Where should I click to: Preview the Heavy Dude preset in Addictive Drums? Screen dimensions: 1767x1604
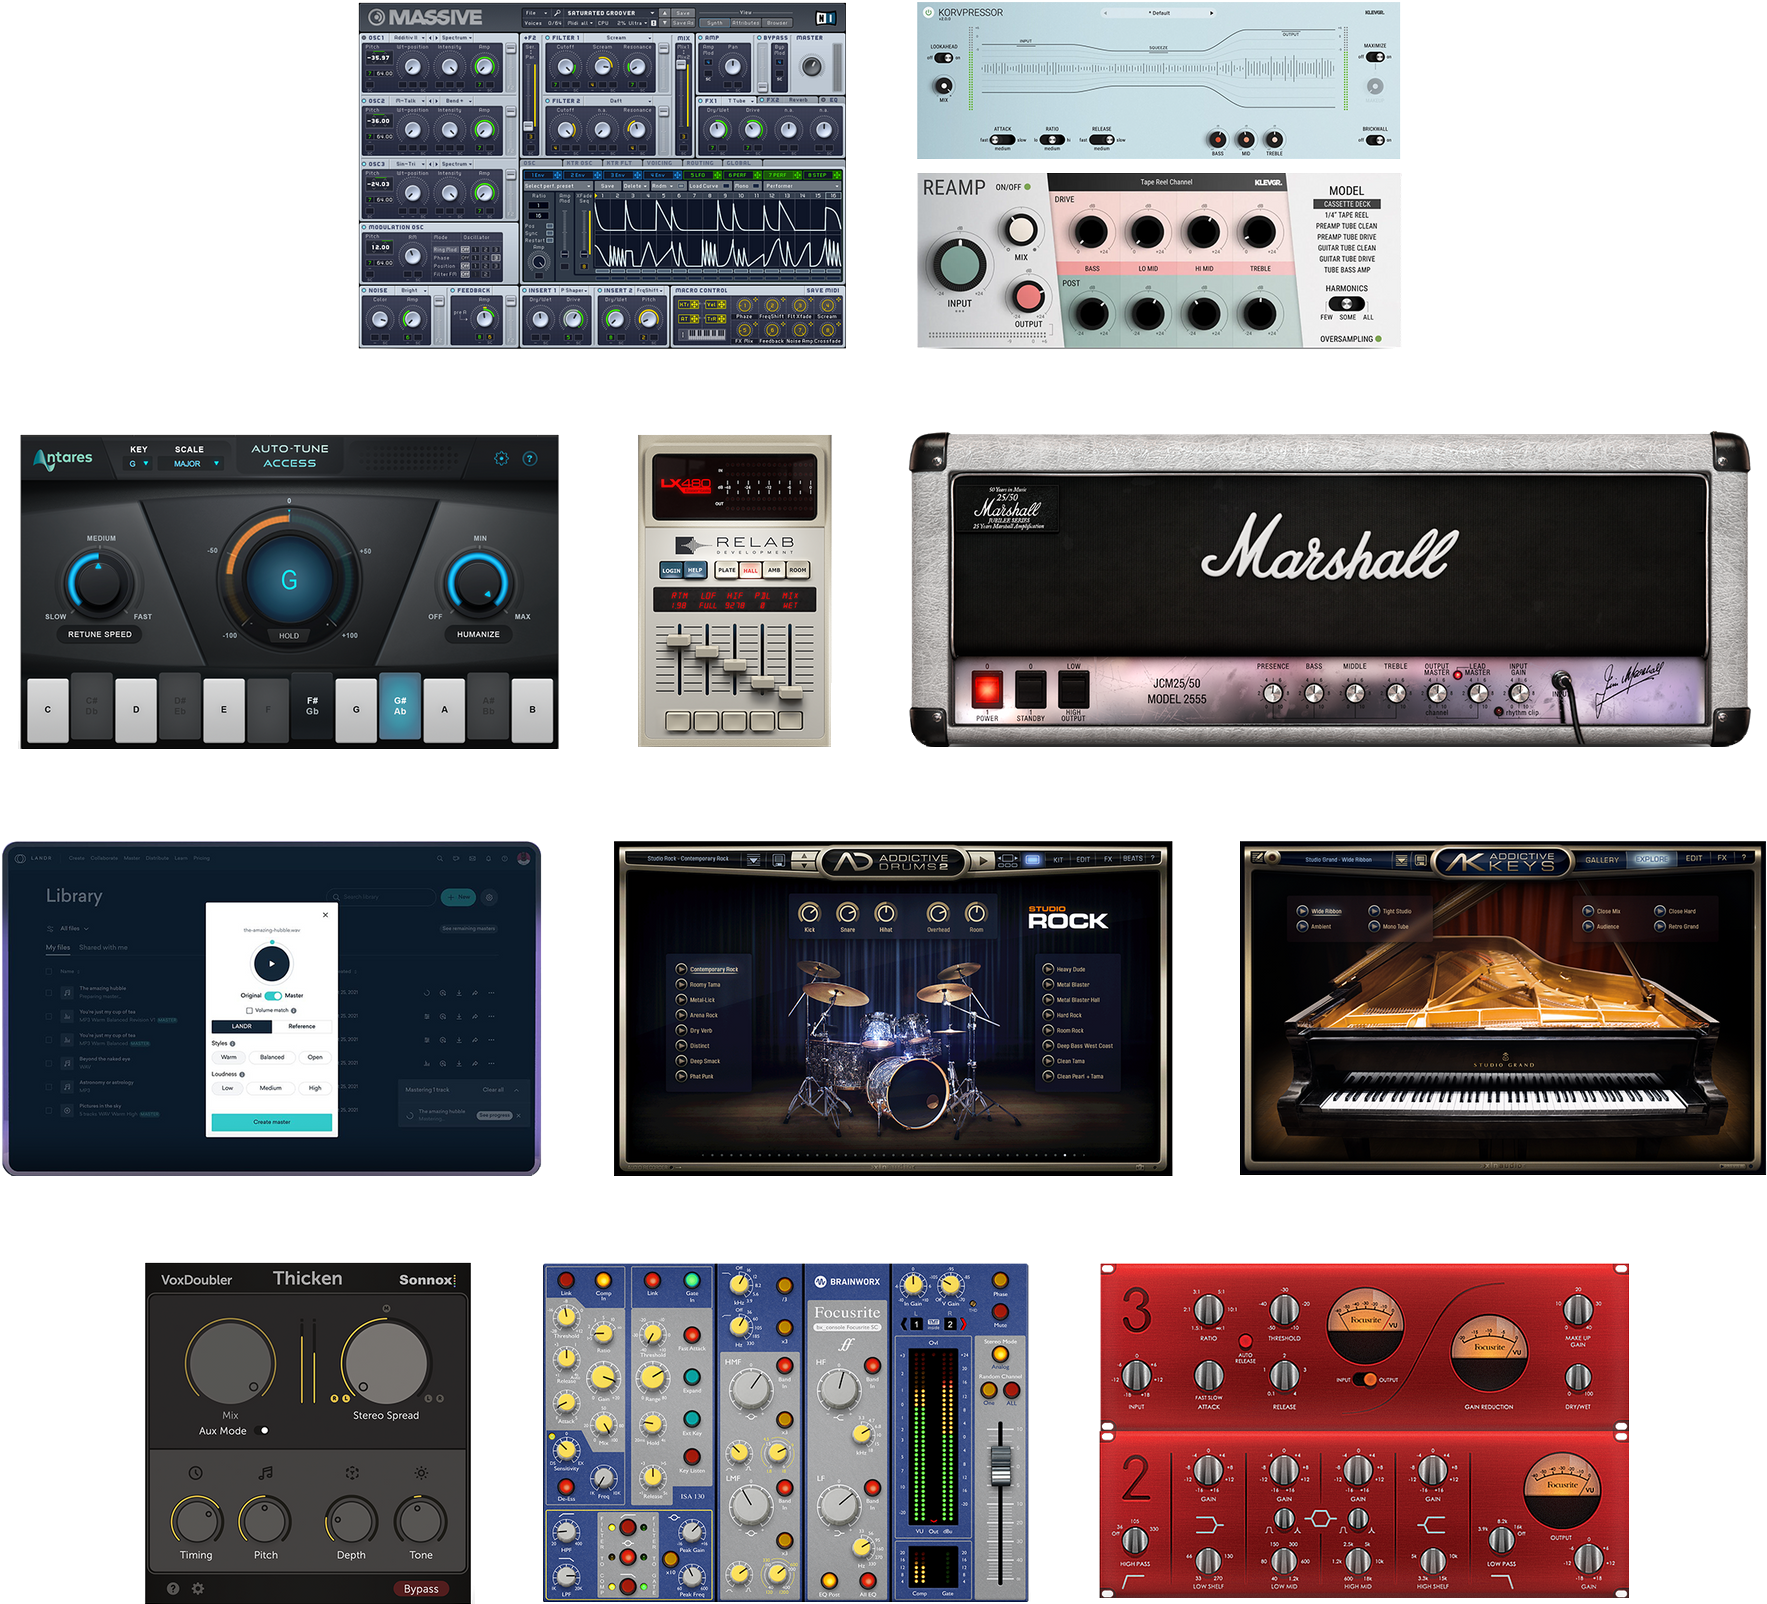1048,969
